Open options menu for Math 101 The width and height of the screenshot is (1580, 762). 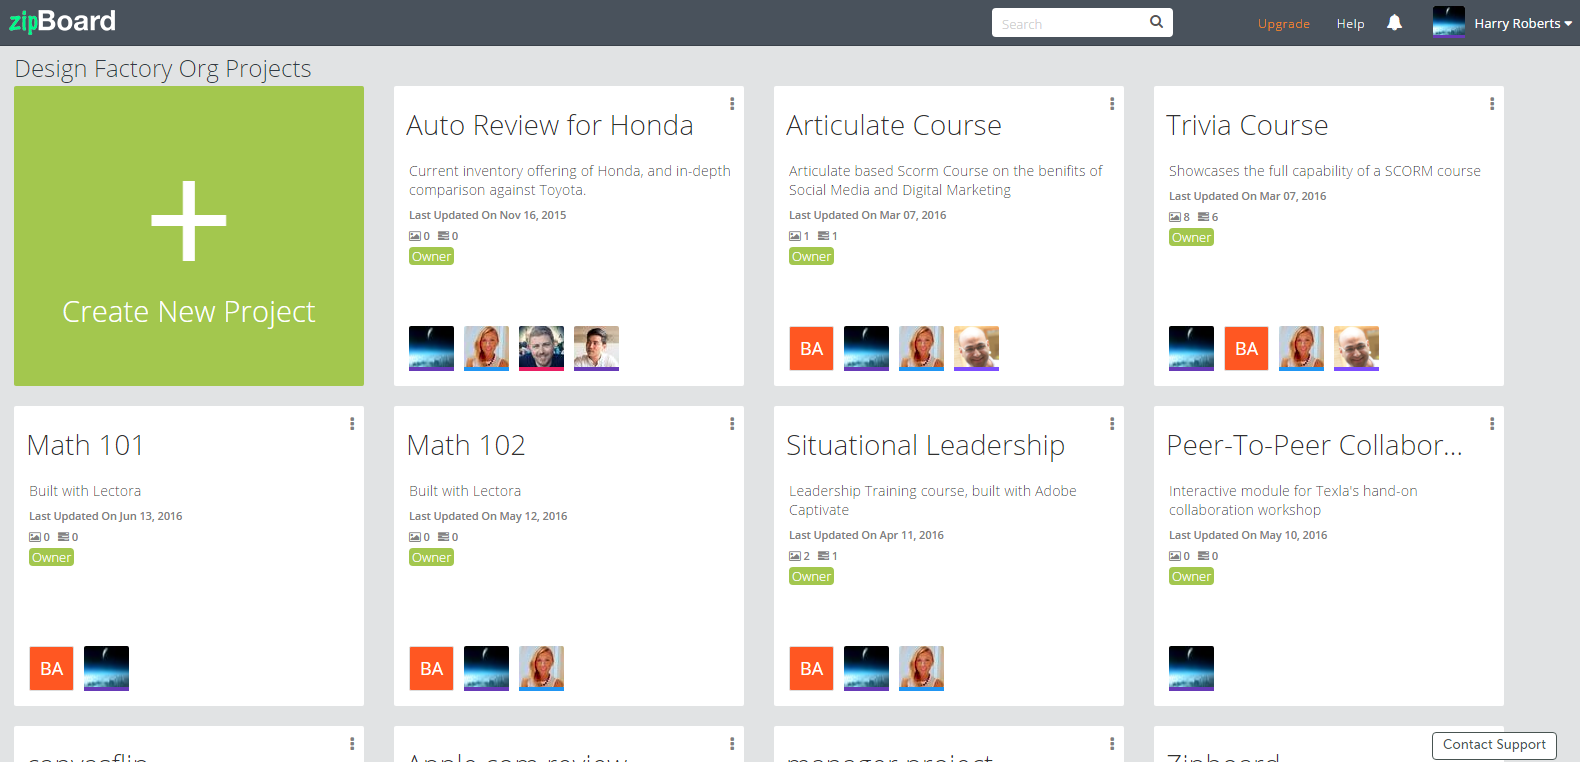click(x=352, y=424)
